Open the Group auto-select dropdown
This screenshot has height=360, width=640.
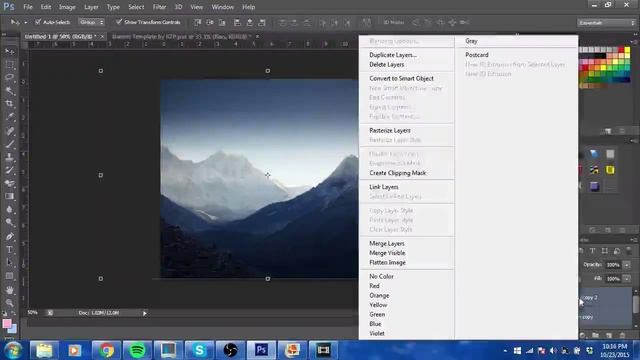[91, 22]
